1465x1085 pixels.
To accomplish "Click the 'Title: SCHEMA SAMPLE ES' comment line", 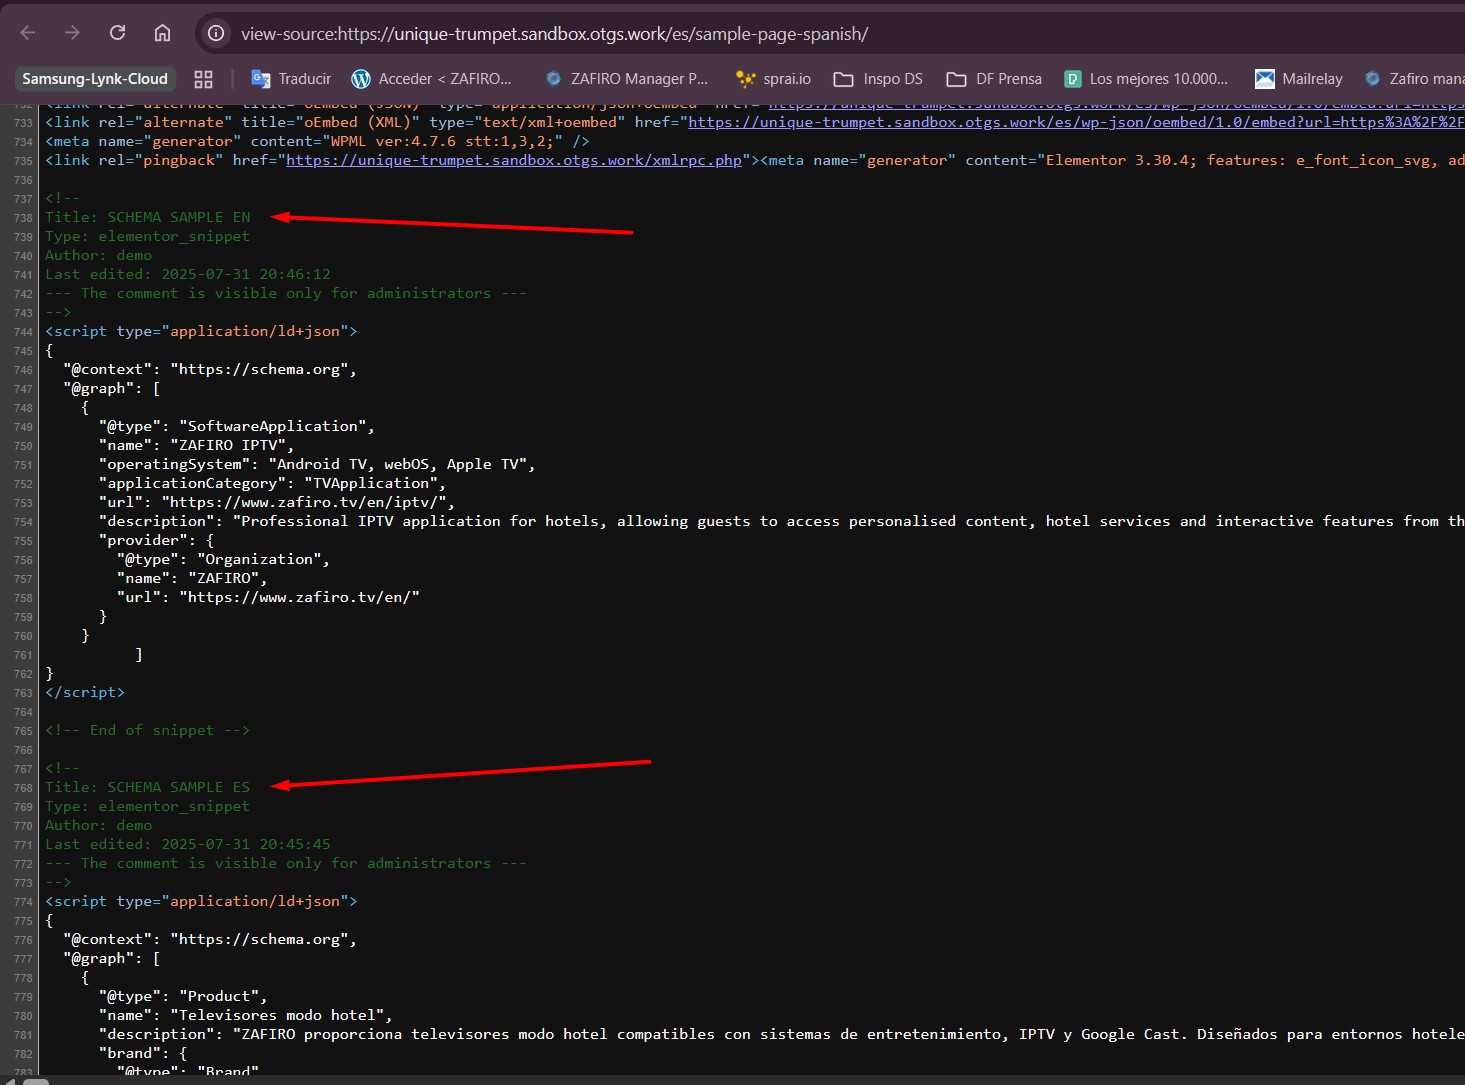I will (x=148, y=787).
